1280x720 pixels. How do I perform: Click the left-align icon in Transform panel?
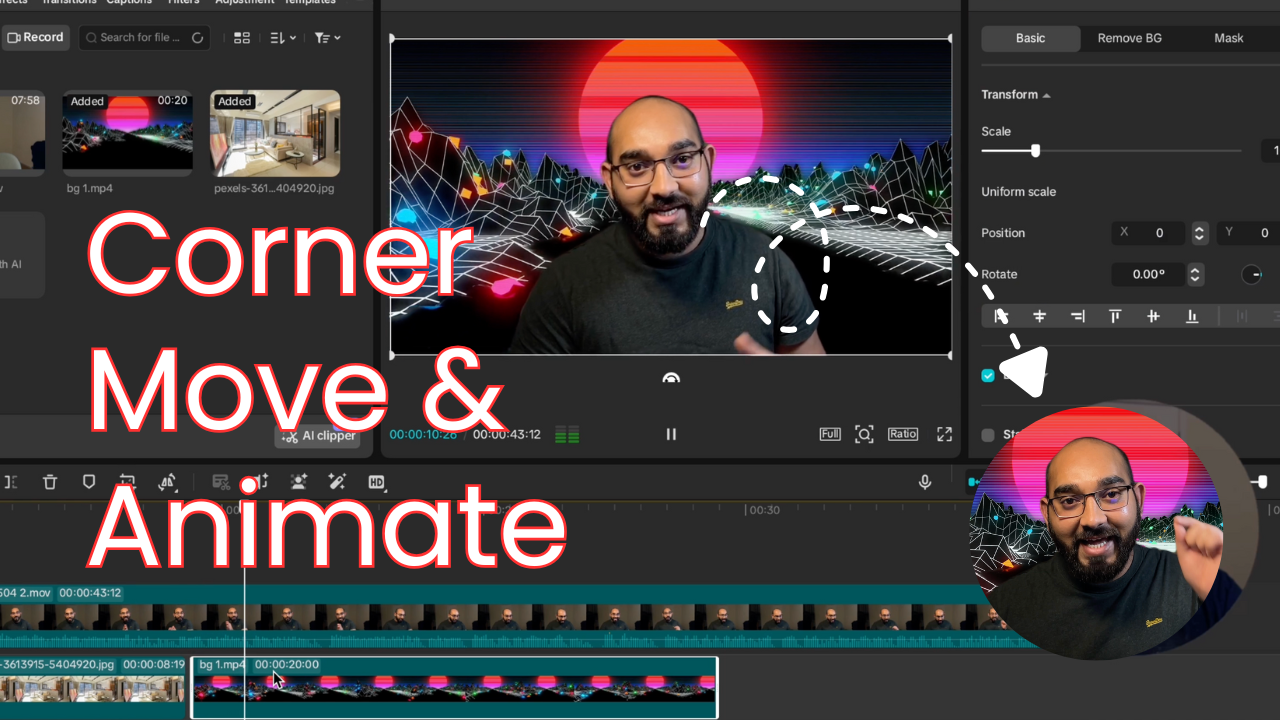point(1001,316)
